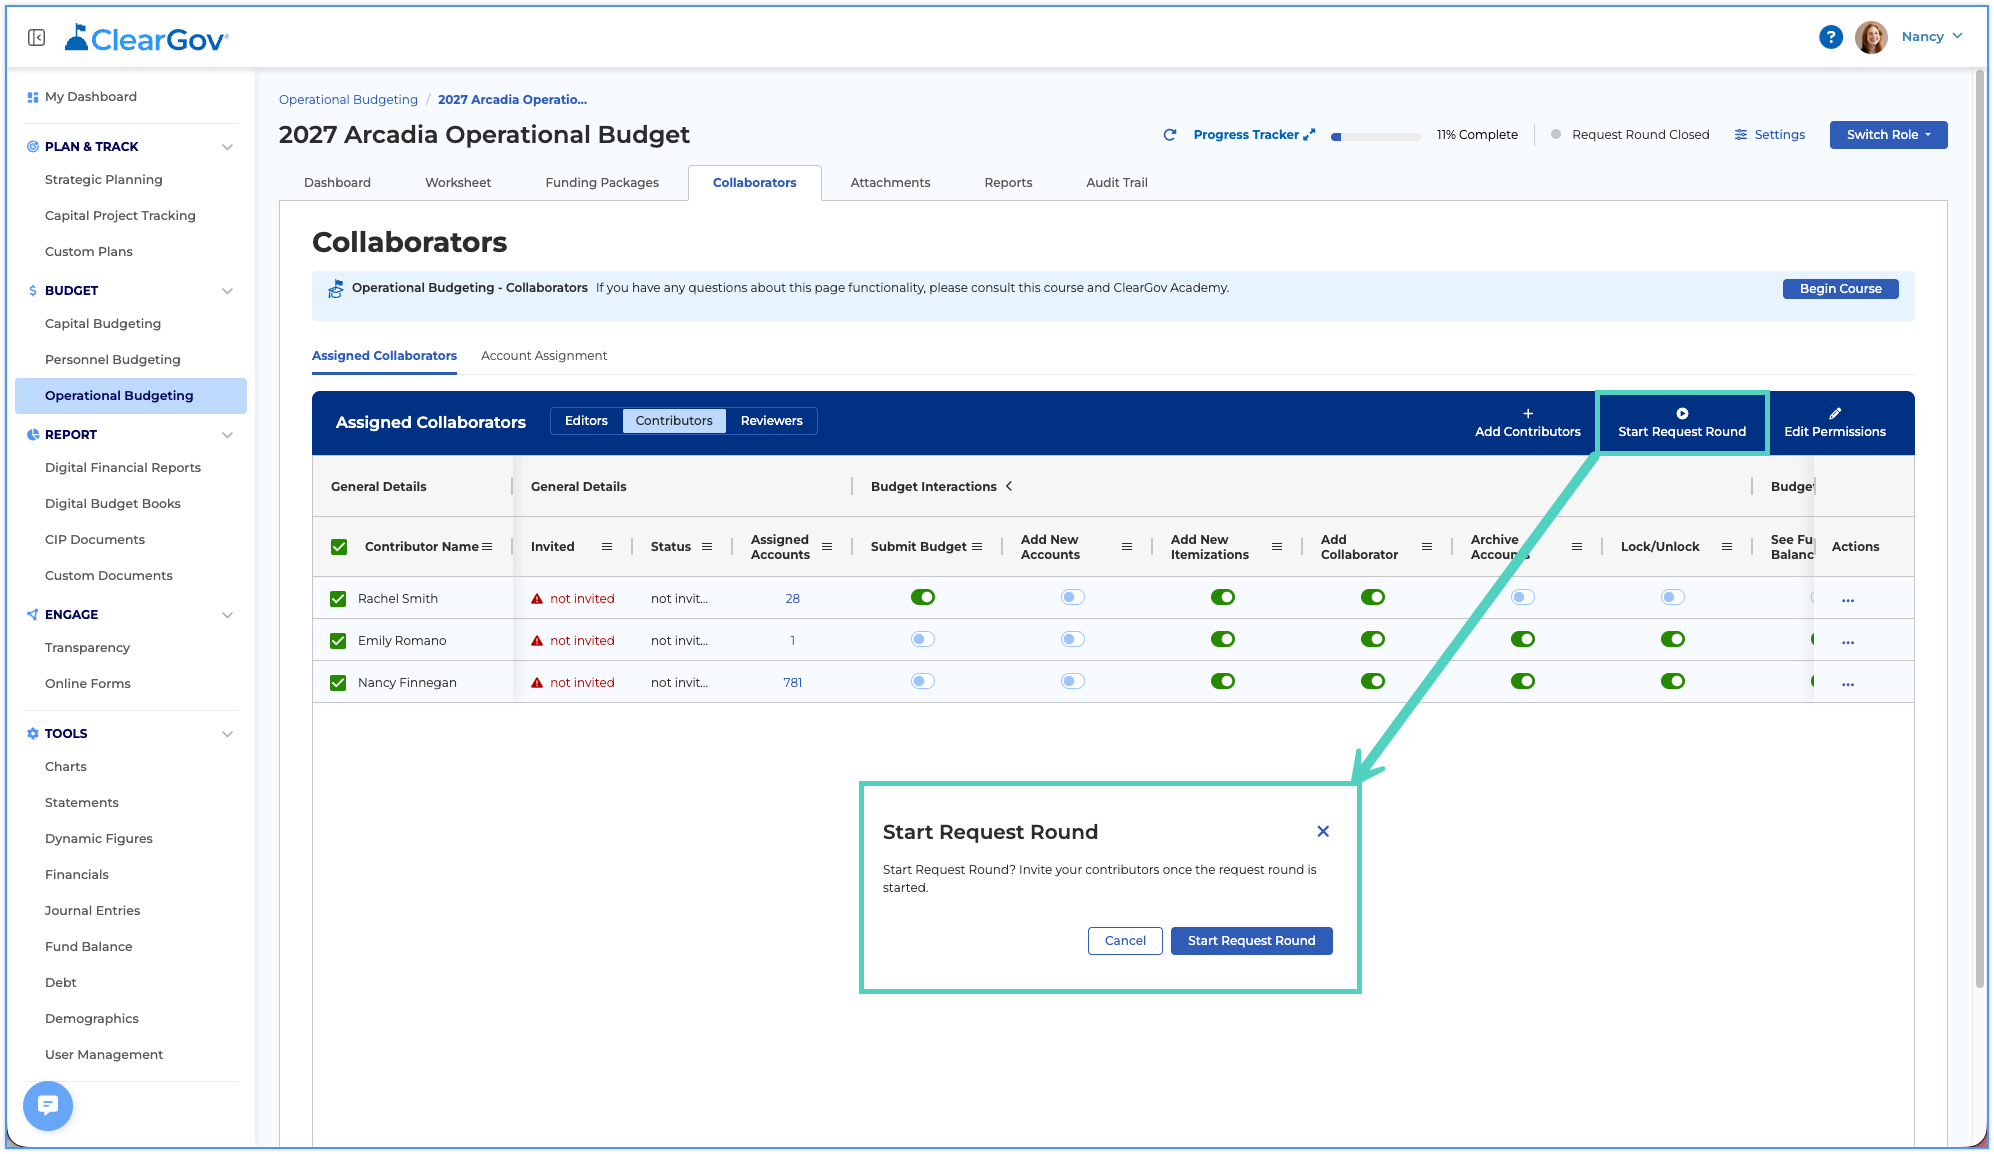Screen dimensions: 1994x1154
Task: Collapse the Budget Interactions column group
Action: coord(1009,486)
